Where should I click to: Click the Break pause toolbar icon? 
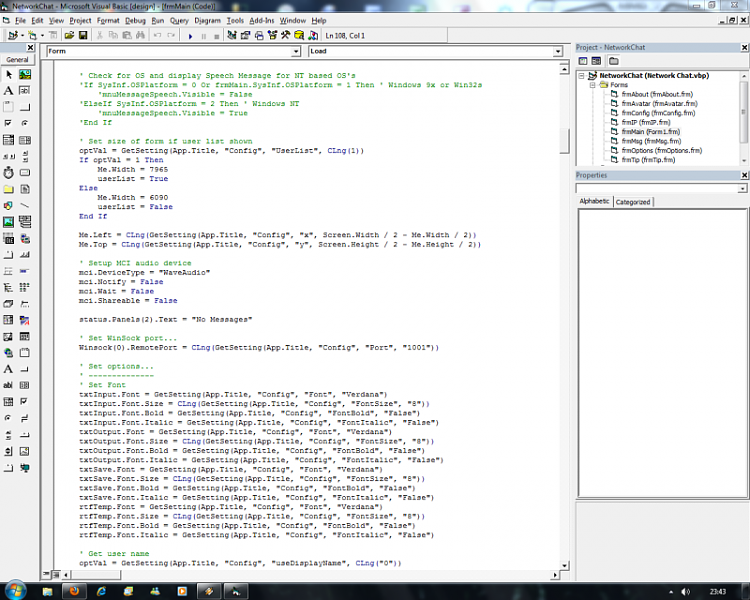coord(204,36)
